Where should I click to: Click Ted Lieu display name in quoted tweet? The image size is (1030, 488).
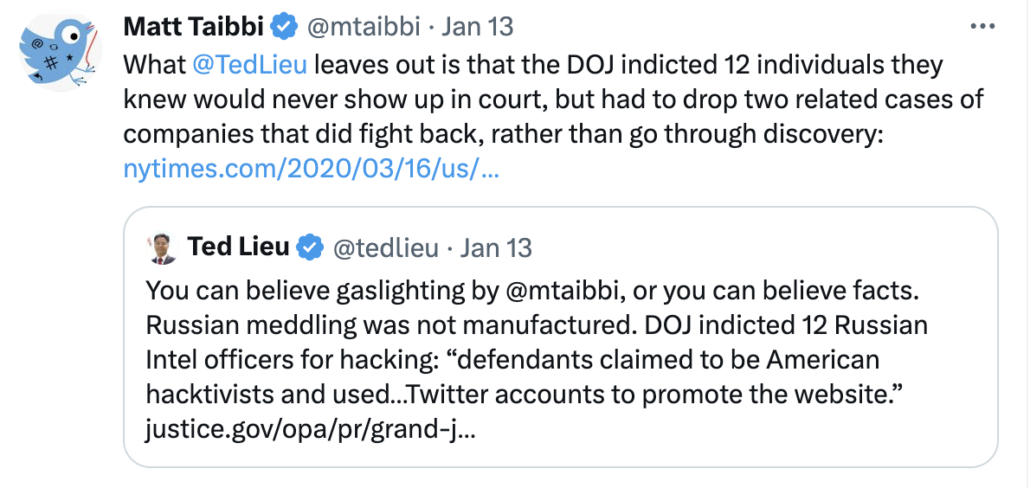238,247
